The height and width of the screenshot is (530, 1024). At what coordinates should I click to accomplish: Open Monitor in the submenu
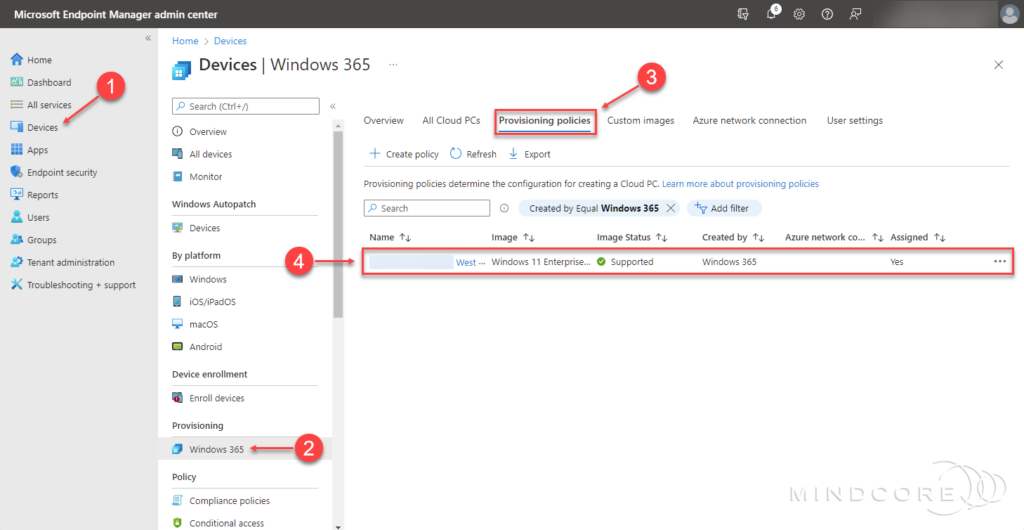(x=205, y=176)
